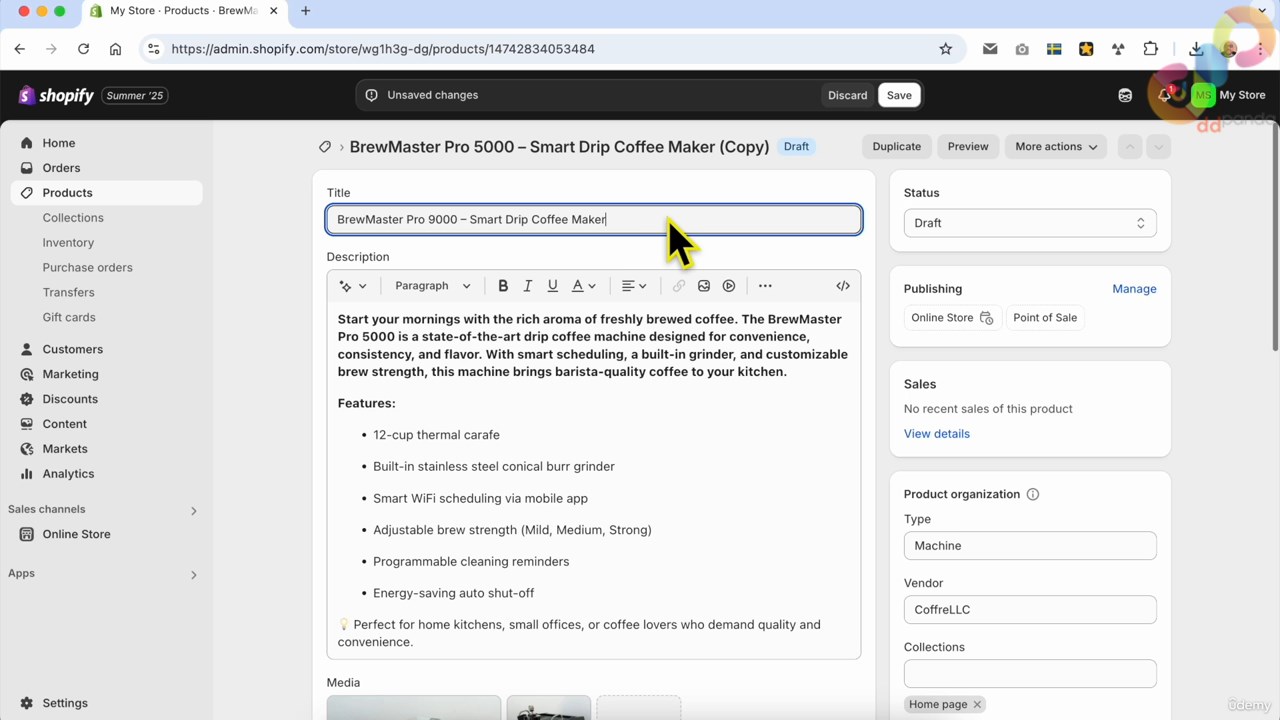Open the Paragraph style dropdown
Image resolution: width=1280 pixels, height=720 pixels.
[432, 286]
